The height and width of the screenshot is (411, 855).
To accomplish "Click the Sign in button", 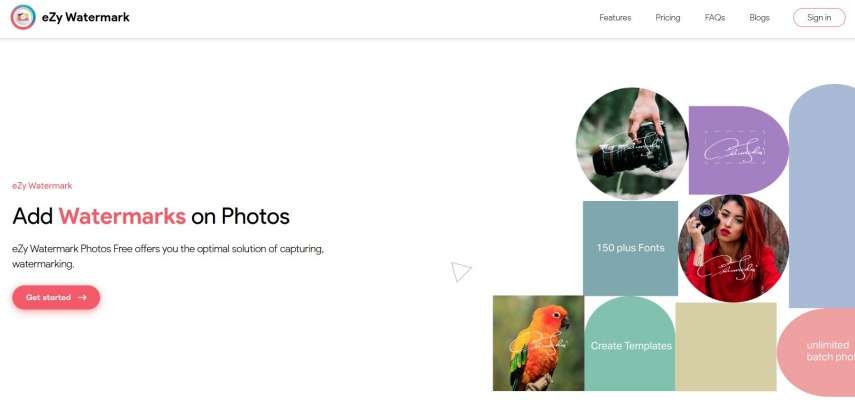I will pos(819,17).
